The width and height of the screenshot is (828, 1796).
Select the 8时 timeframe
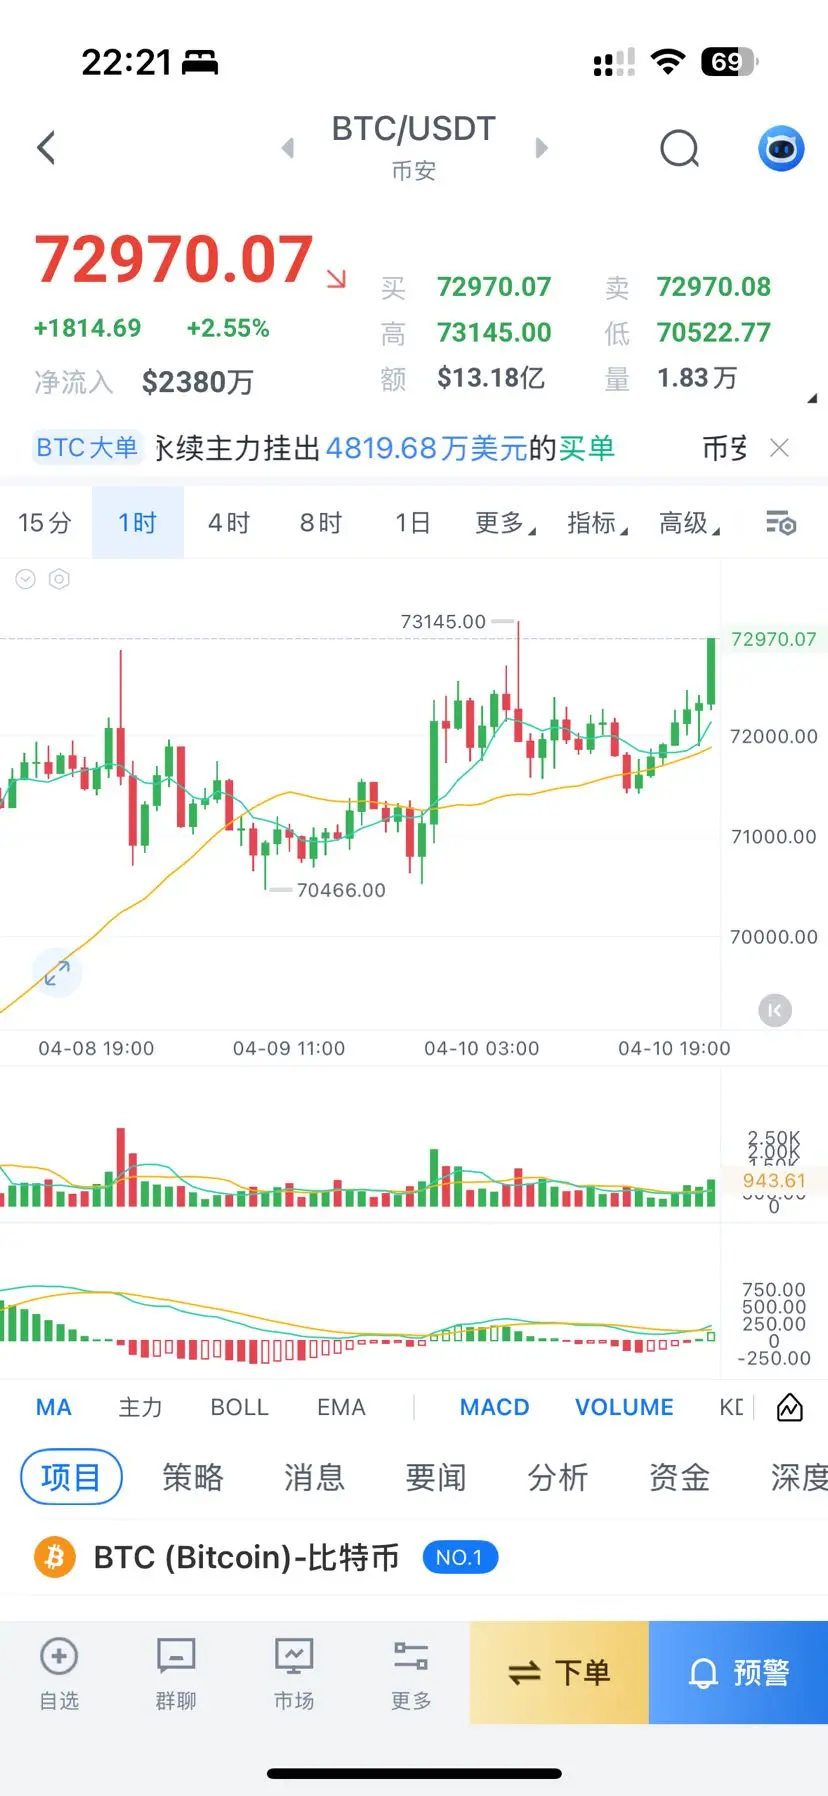[321, 523]
